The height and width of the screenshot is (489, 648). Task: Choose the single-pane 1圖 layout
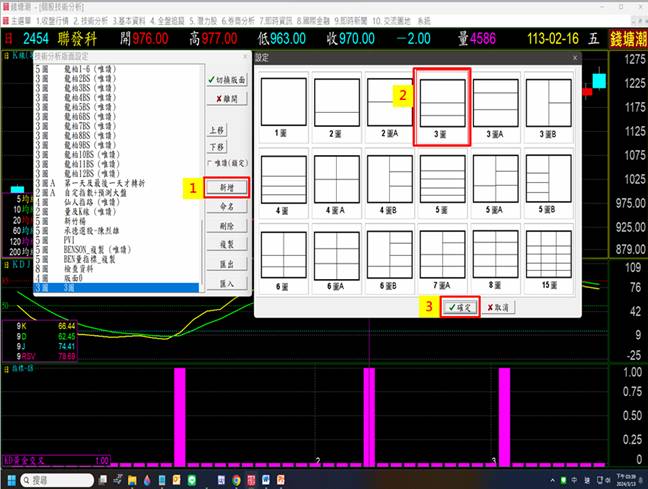coord(284,107)
